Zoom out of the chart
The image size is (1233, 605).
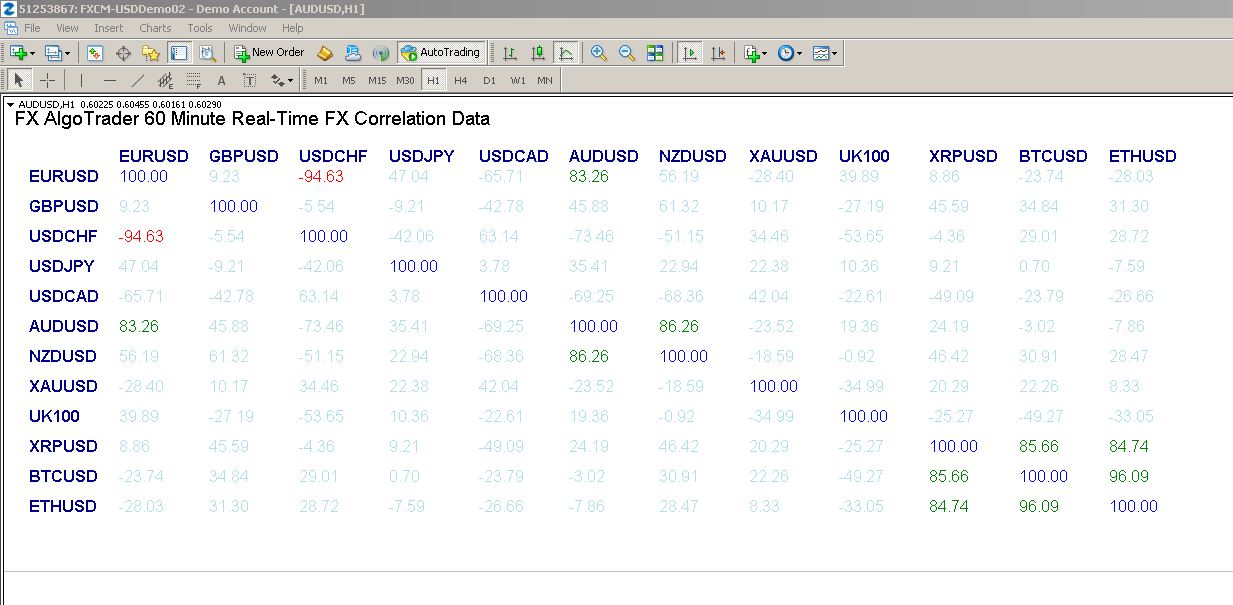627,53
